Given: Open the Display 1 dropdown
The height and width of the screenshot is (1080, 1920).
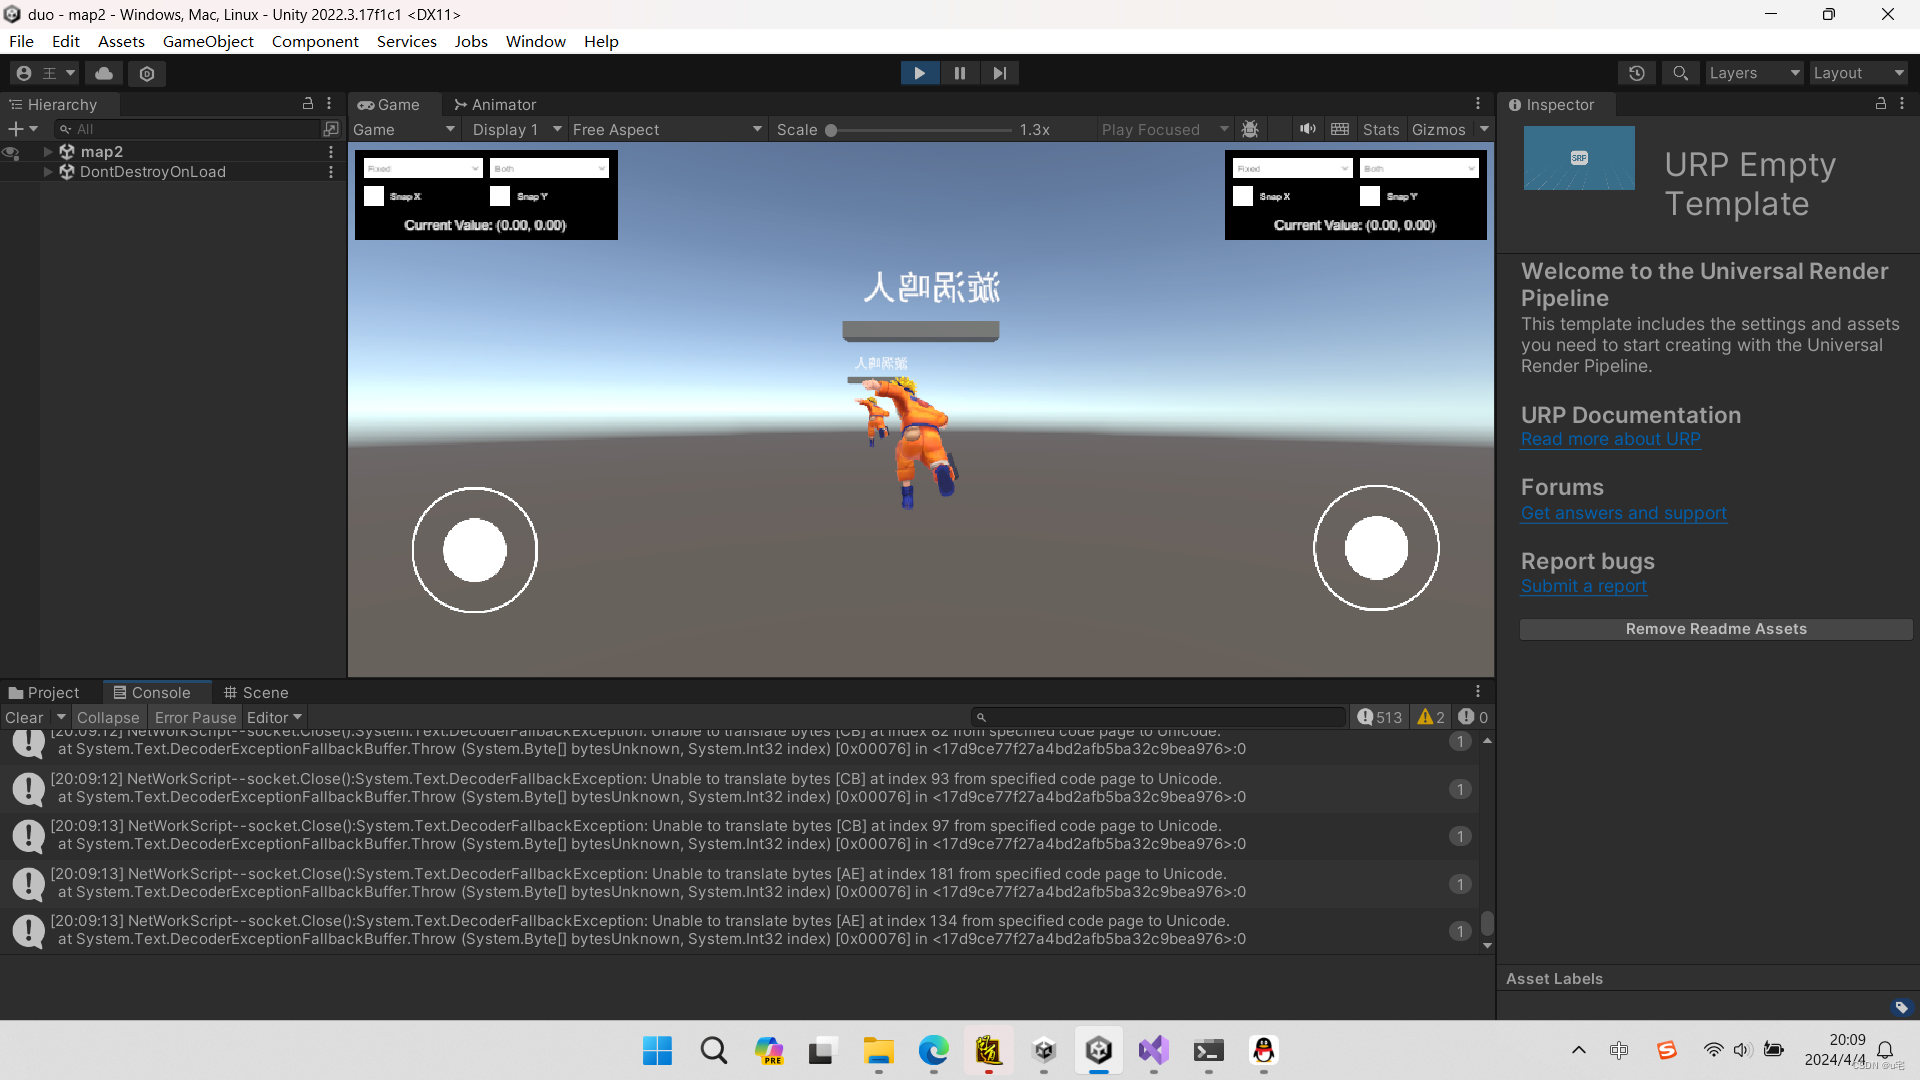Looking at the screenshot, I should click(x=516, y=129).
